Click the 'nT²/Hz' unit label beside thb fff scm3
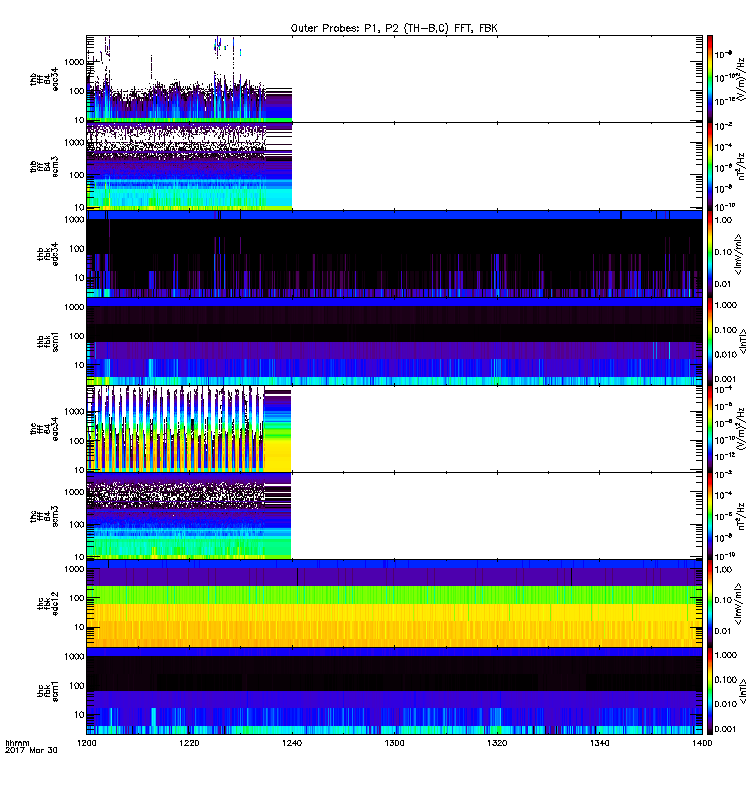This screenshot has width=750, height=800. point(741,166)
